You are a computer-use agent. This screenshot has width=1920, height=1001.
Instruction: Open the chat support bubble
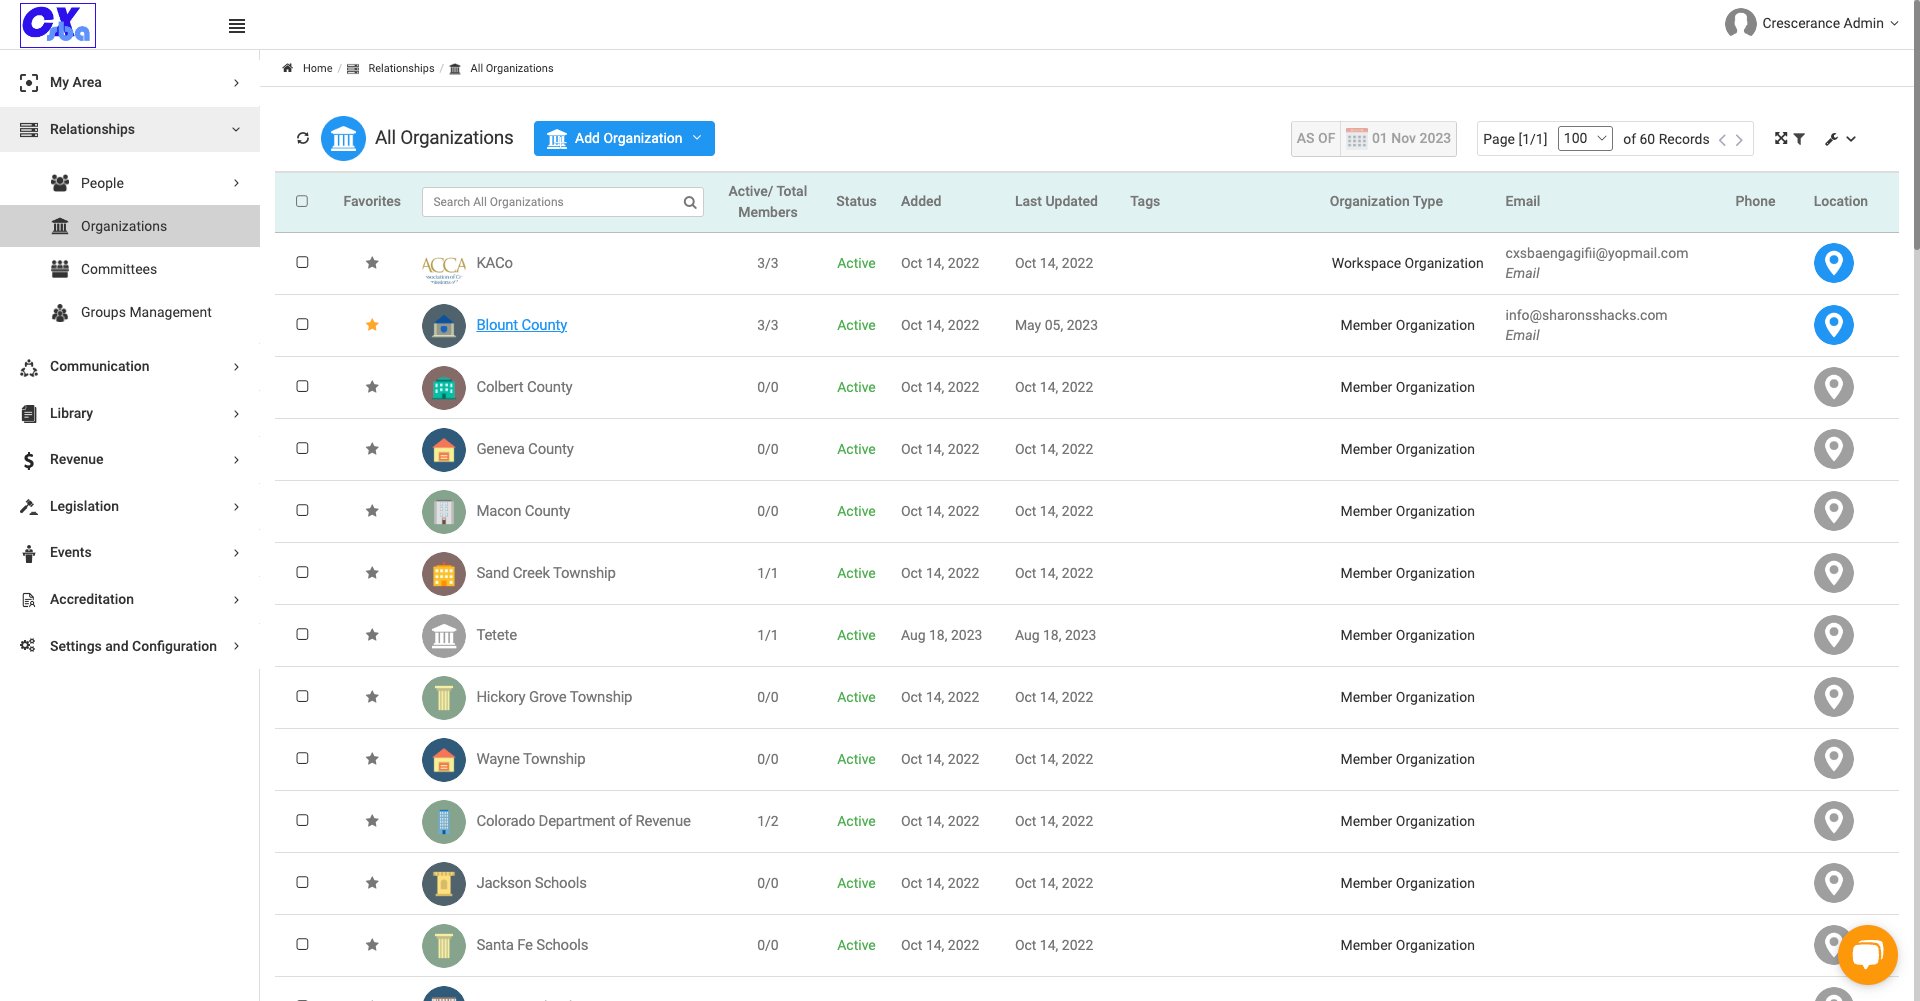[1867, 955]
